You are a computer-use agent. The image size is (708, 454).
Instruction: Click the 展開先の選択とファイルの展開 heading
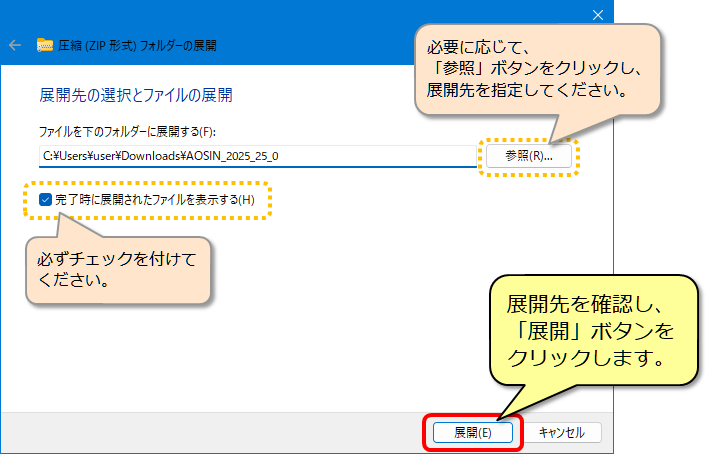(135, 96)
